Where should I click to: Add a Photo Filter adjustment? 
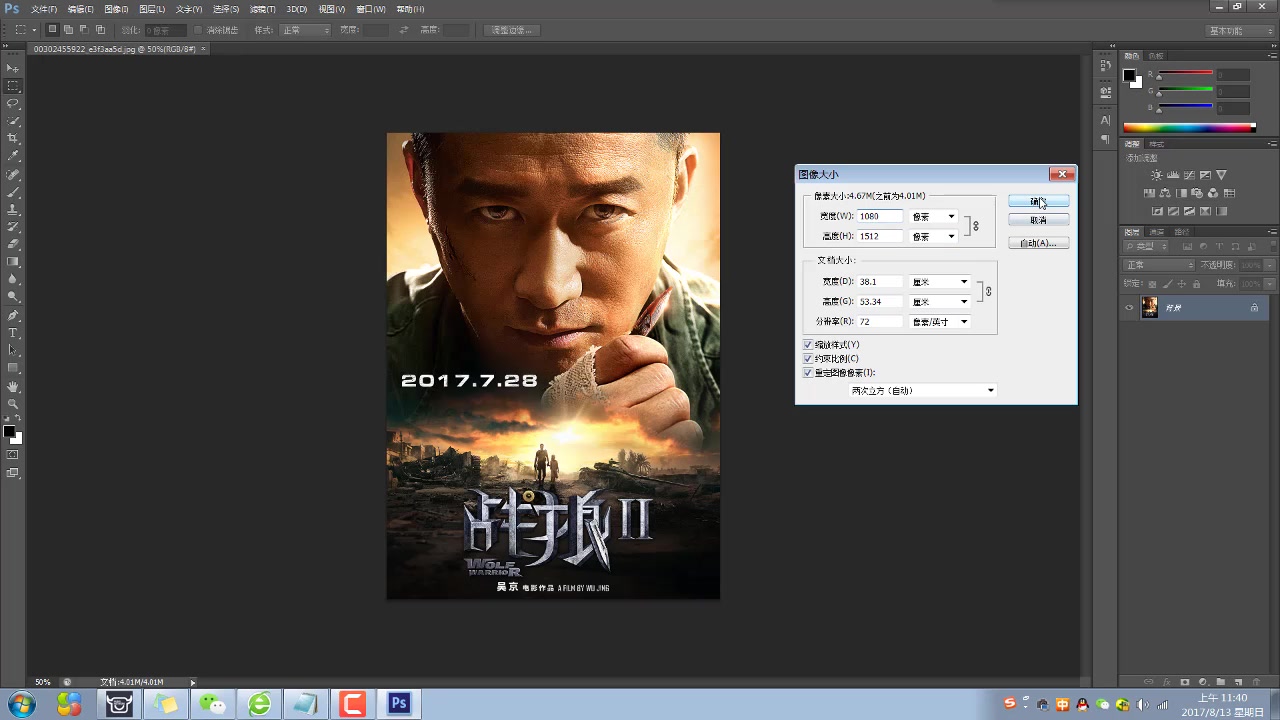[1197, 193]
